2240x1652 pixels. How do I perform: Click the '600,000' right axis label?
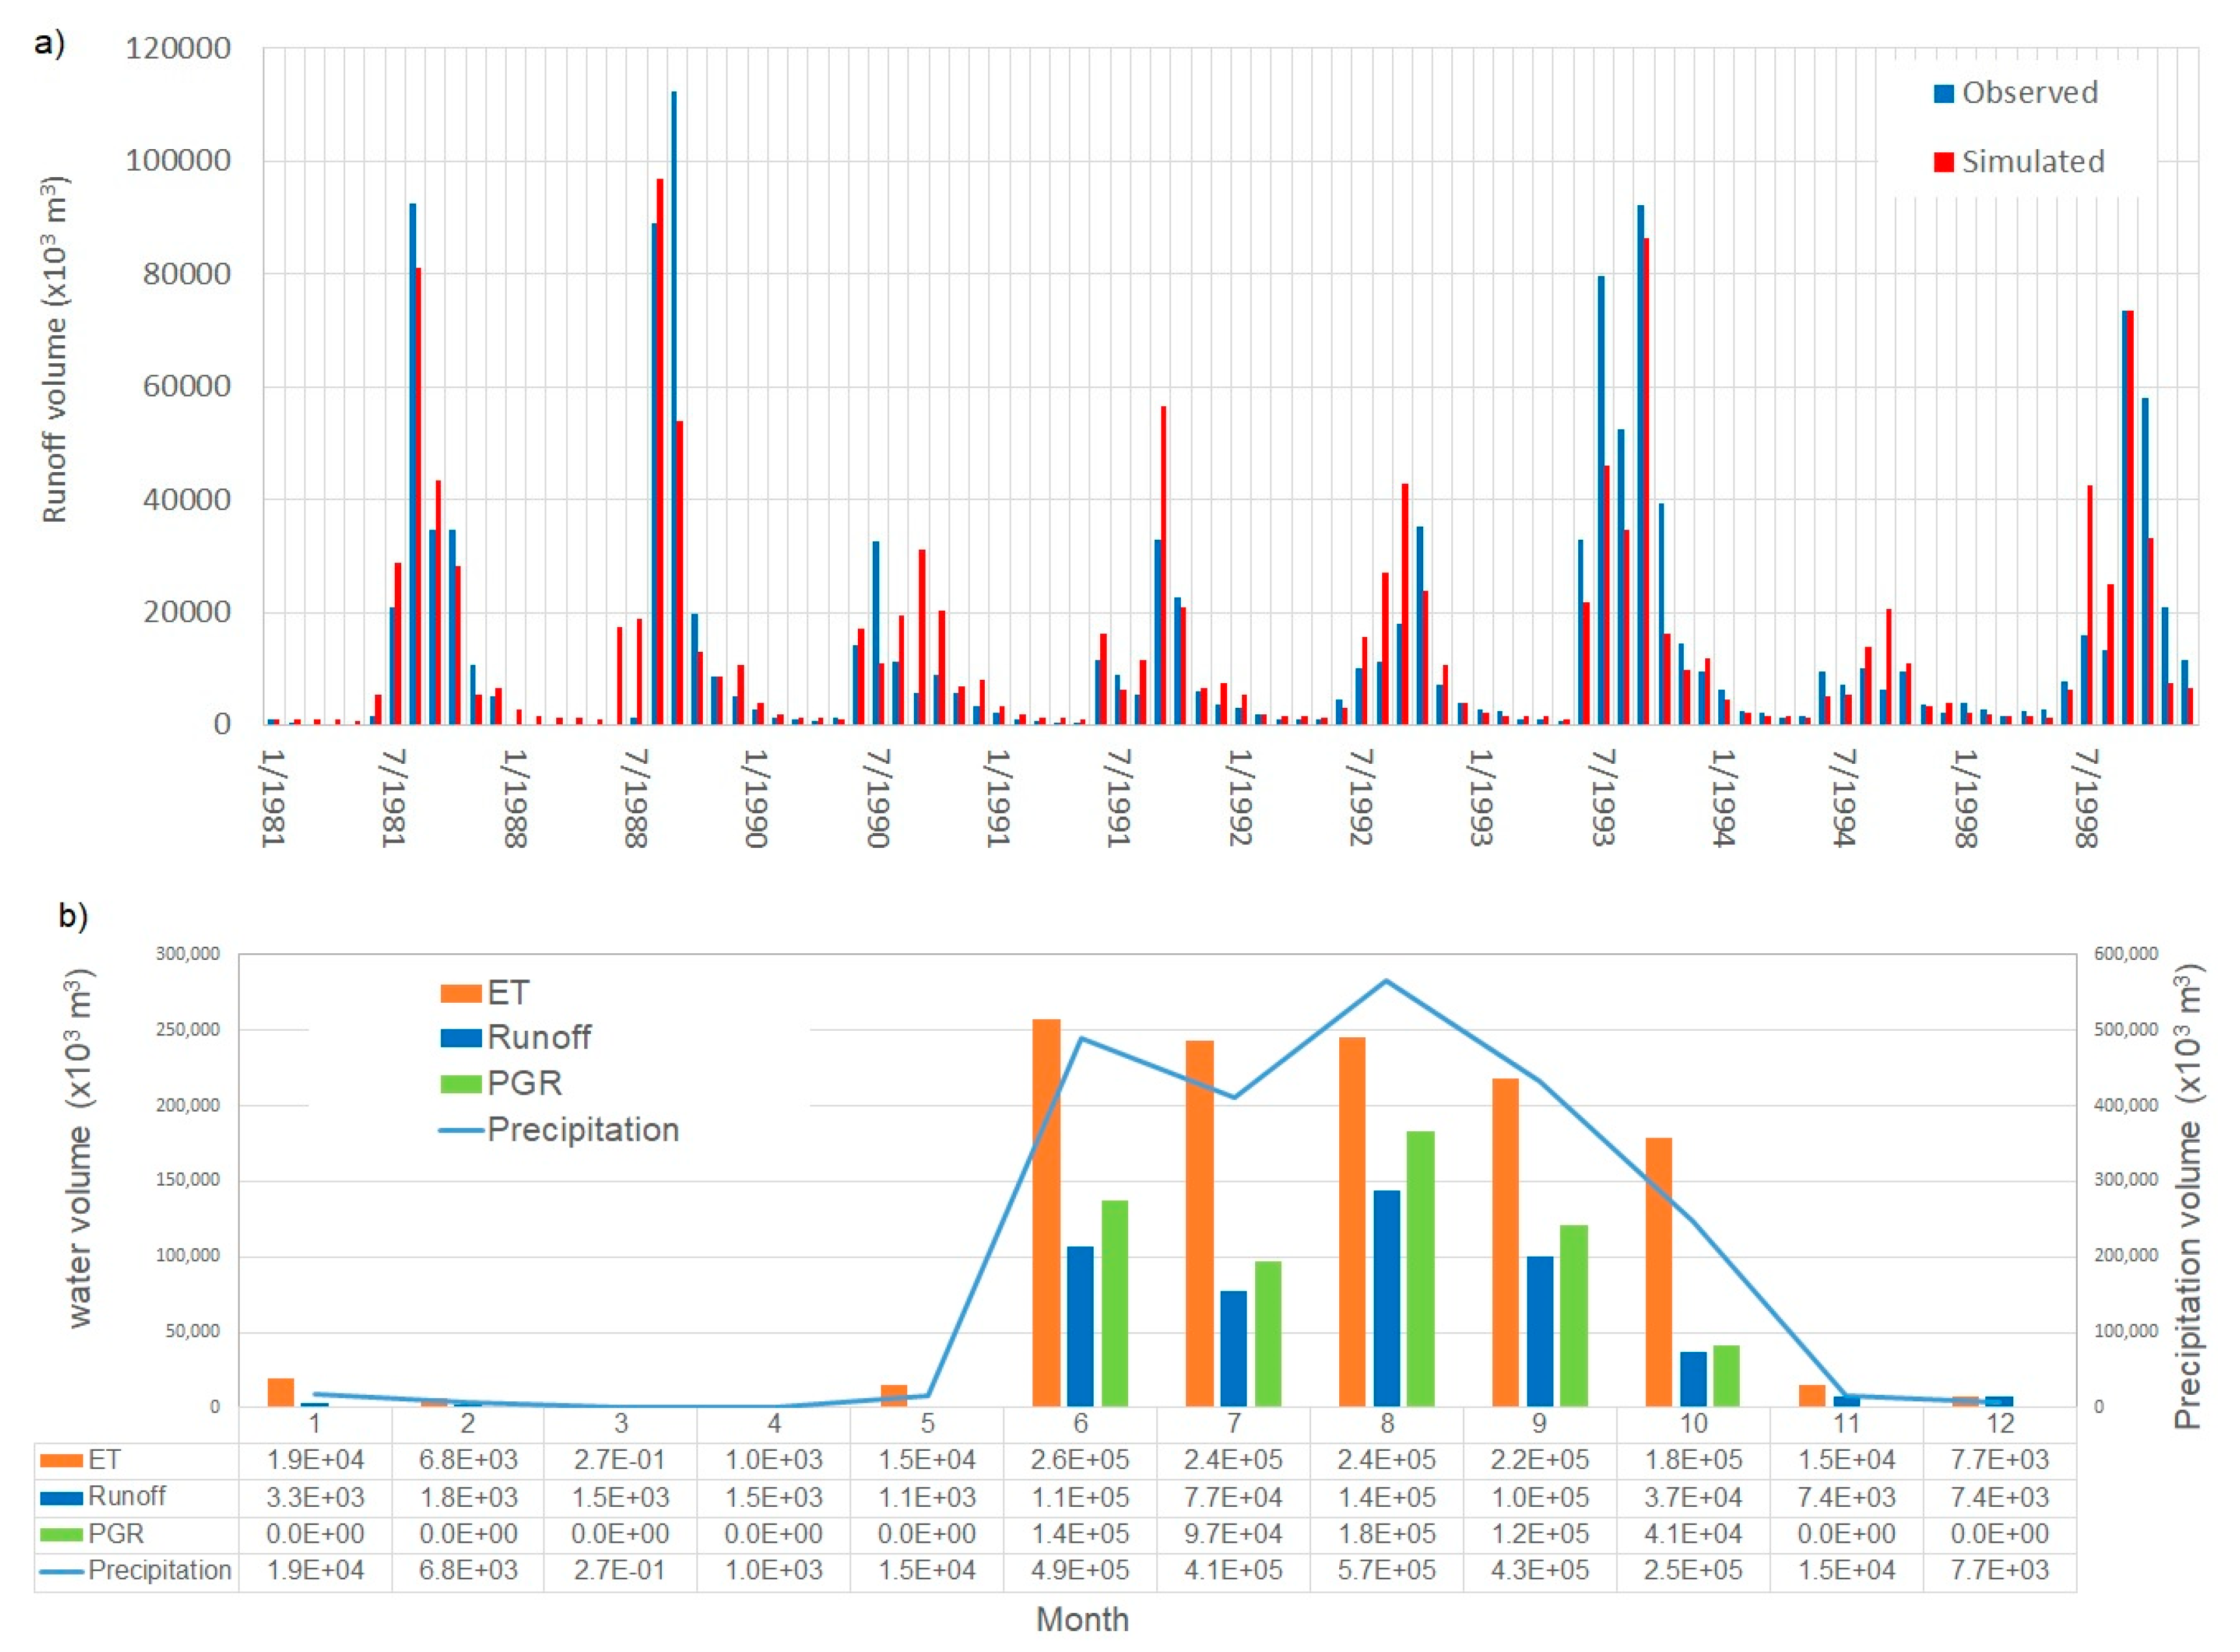click(2126, 954)
